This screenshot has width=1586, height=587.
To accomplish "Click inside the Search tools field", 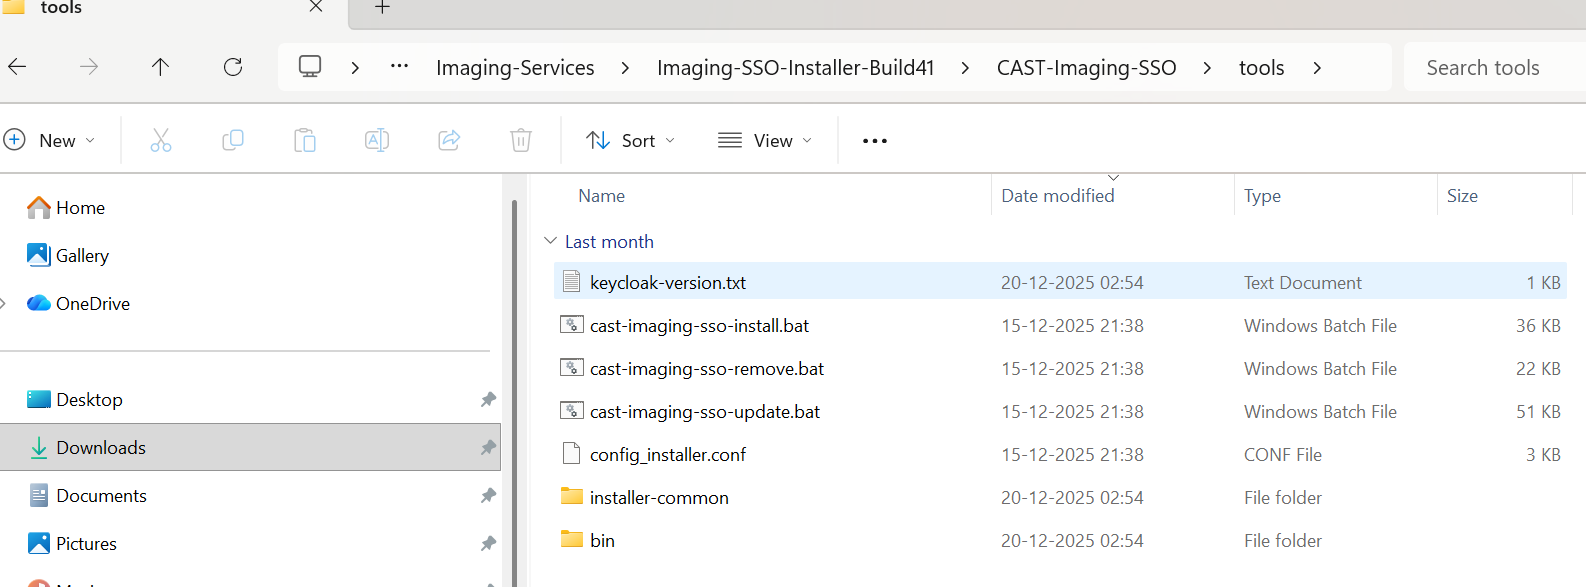I will click(x=1490, y=68).
